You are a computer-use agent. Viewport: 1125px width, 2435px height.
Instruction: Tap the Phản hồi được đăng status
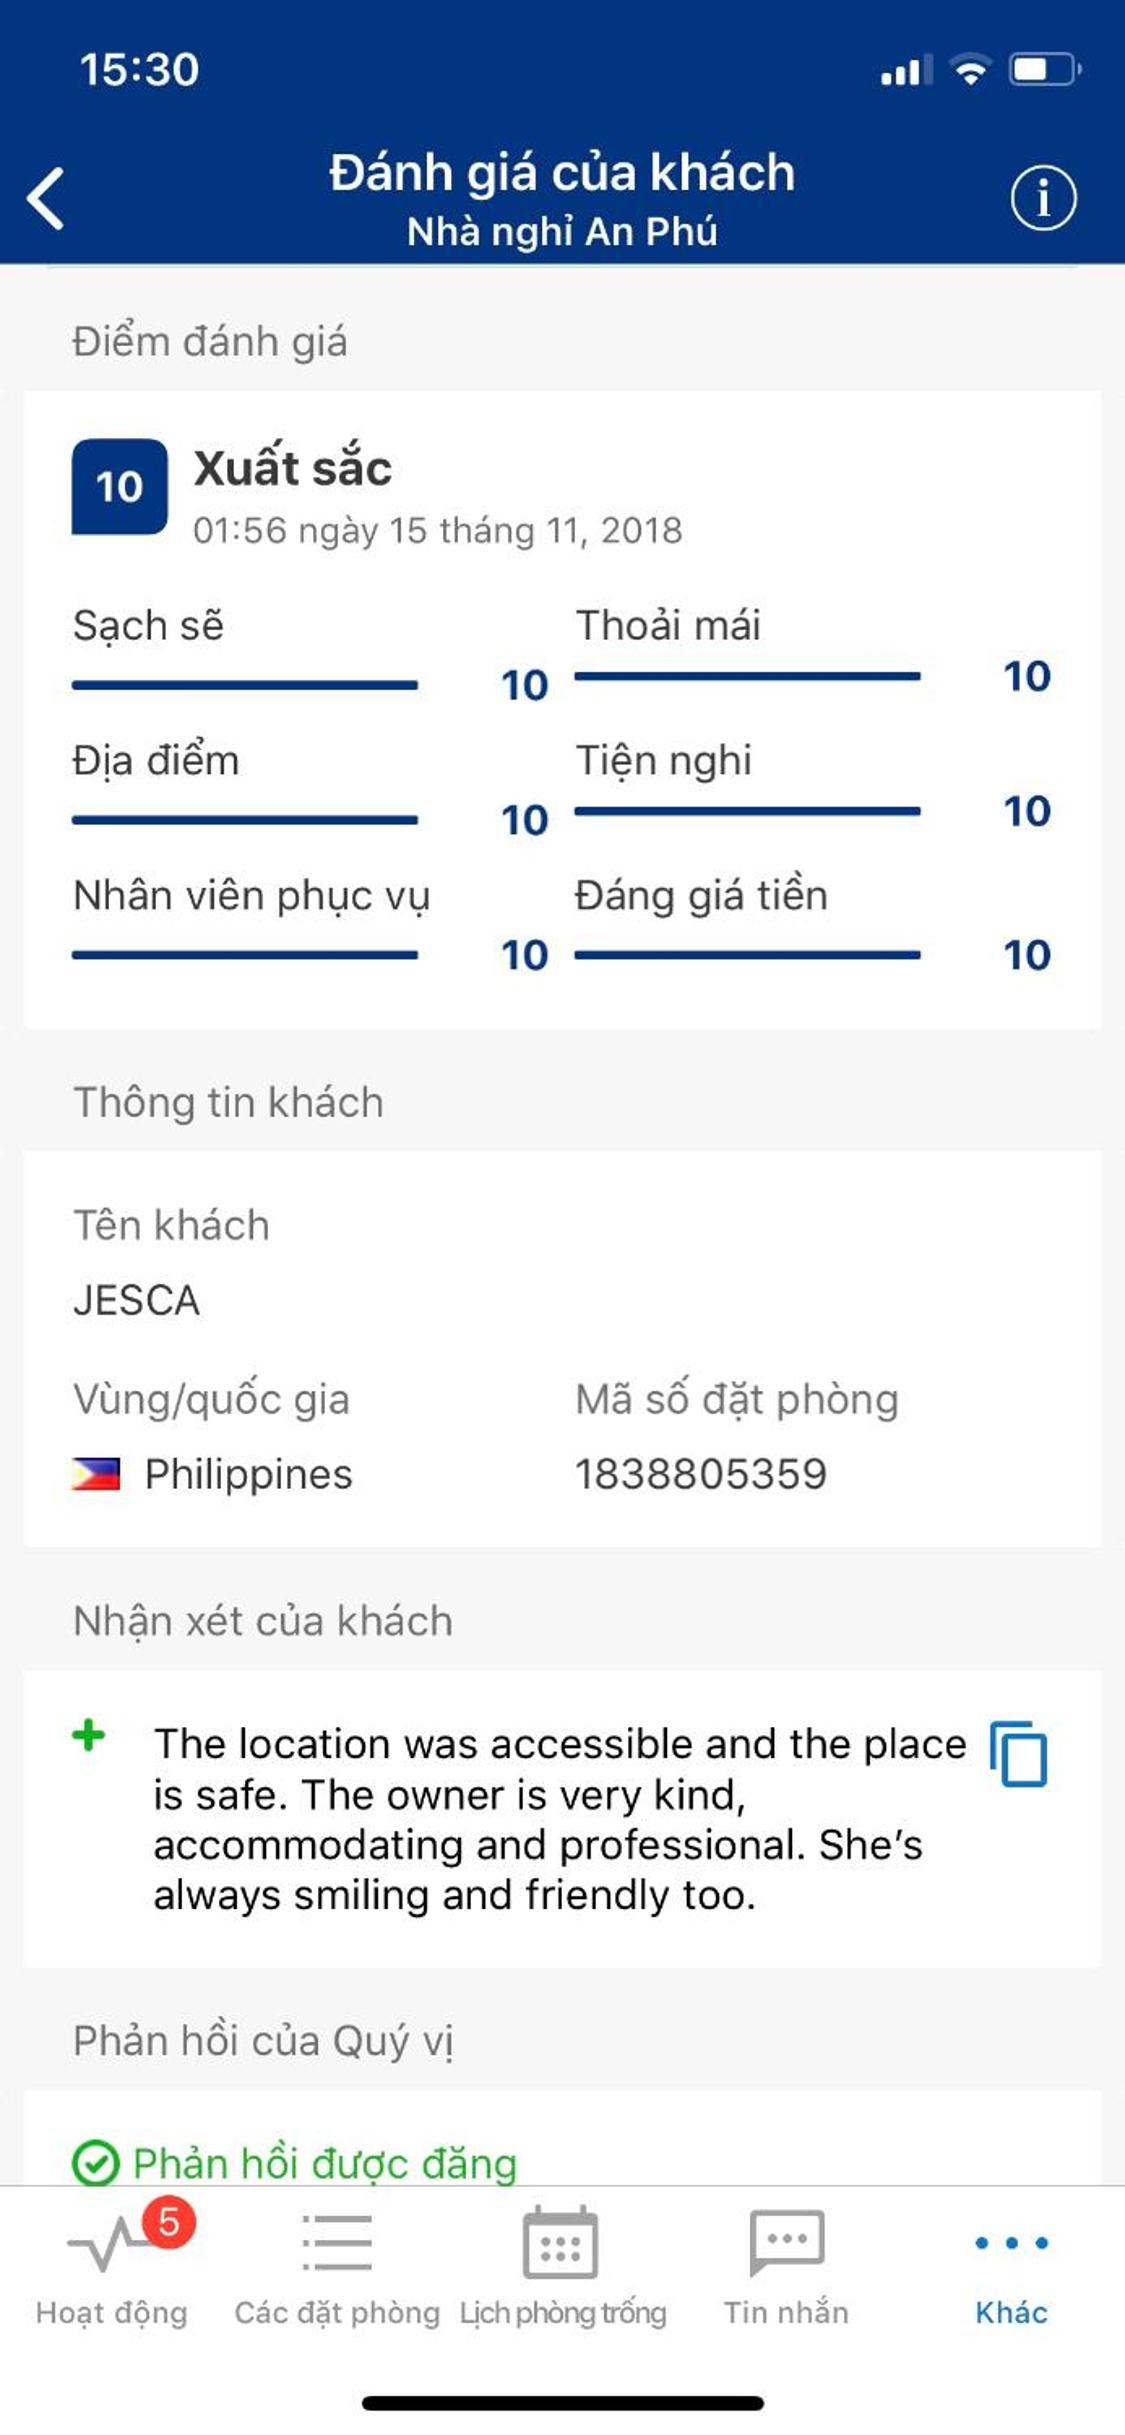[x=325, y=2164]
